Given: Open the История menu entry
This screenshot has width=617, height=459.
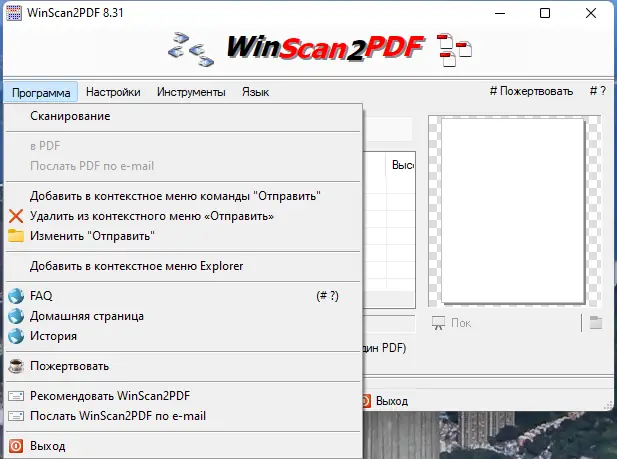Looking at the screenshot, I should click(x=183, y=336).
